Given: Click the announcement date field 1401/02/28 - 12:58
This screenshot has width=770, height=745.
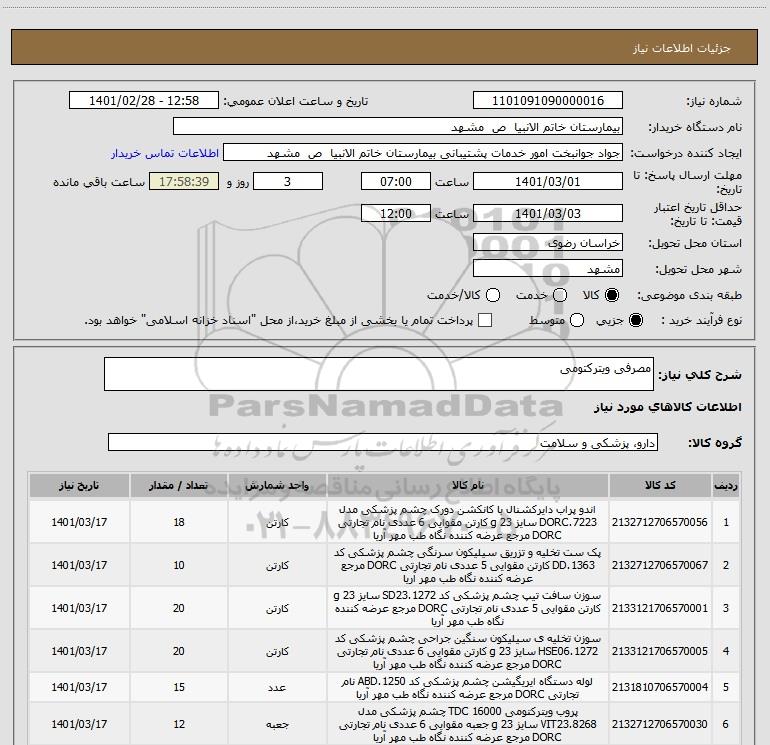Looking at the screenshot, I should click(144, 101).
